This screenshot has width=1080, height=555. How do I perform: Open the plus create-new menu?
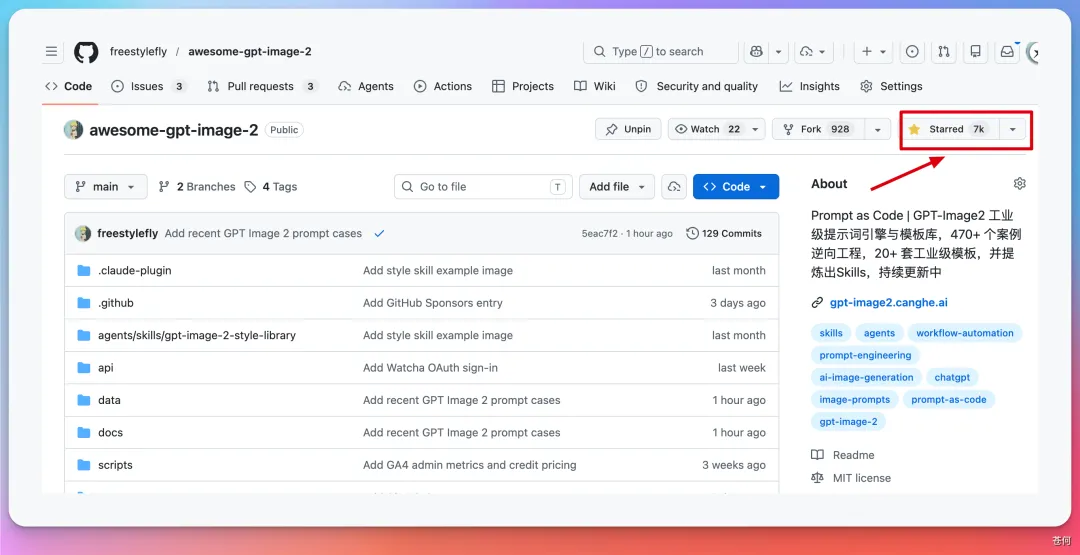[x=874, y=52]
